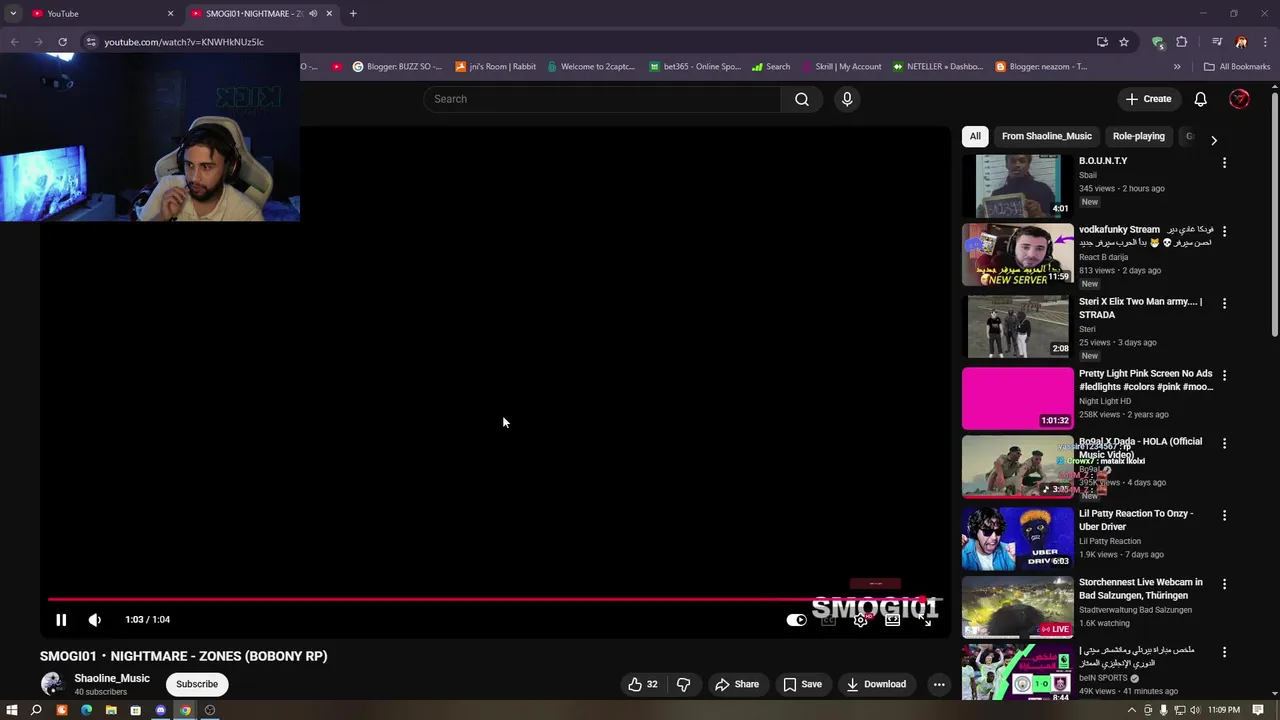Image resolution: width=1280 pixels, height=720 pixels.
Task: Open the YouTube account avatar menu
Action: (x=1239, y=99)
